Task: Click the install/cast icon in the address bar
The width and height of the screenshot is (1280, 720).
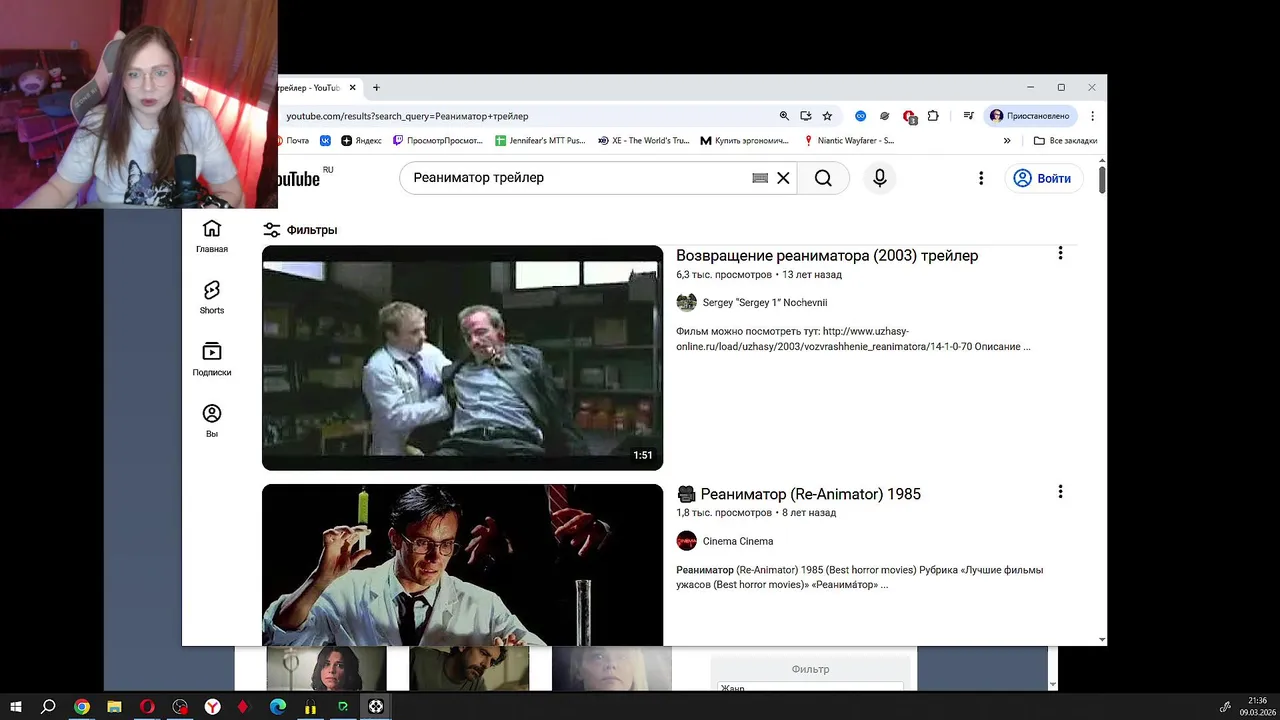Action: pyautogui.click(x=806, y=116)
